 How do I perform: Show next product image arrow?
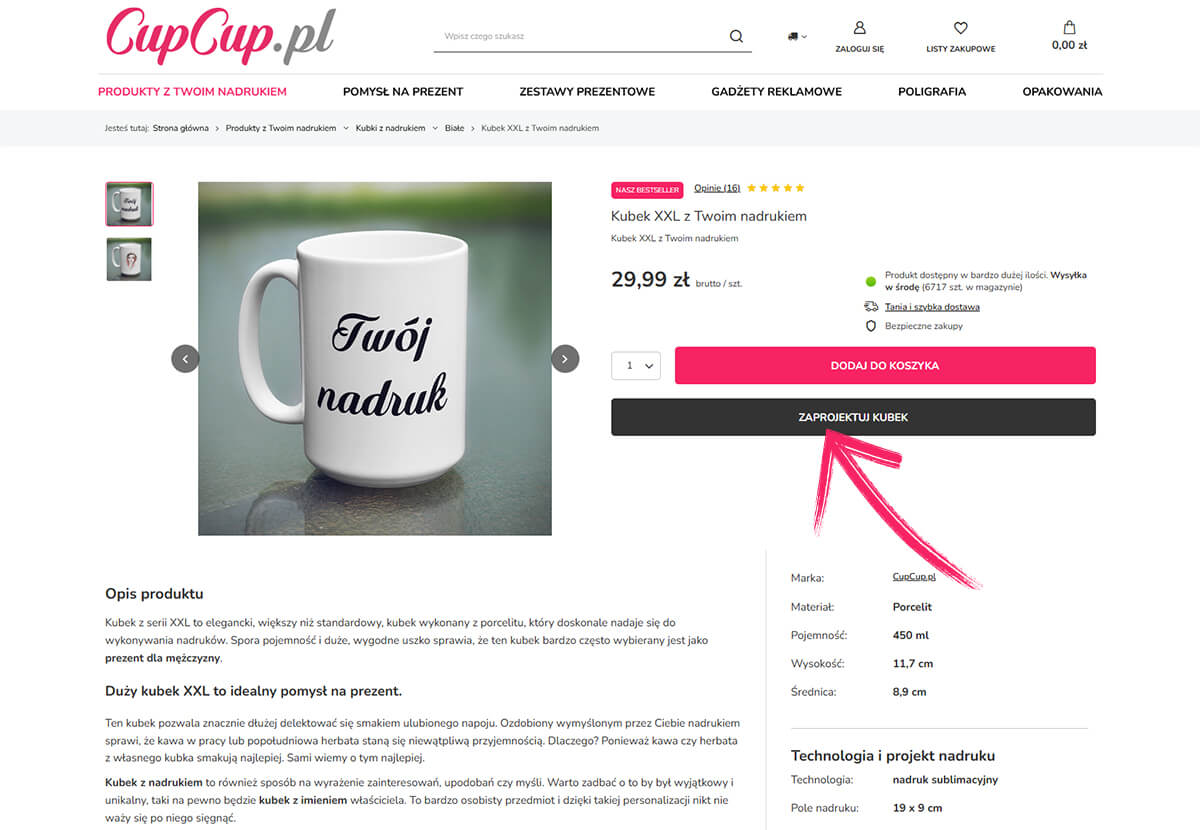(x=565, y=359)
